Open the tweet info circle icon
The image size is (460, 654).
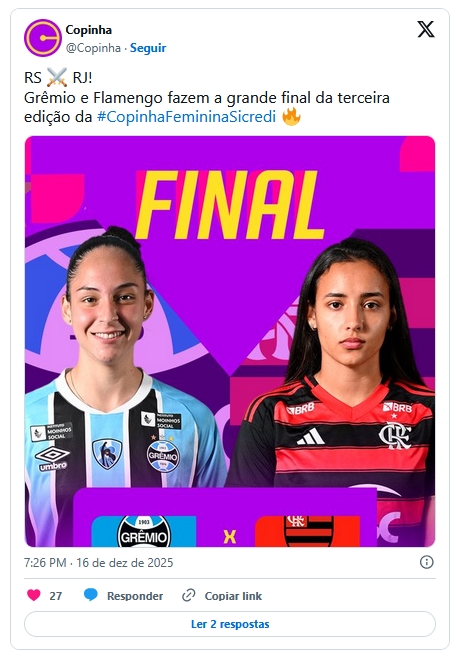coord(426,562)
